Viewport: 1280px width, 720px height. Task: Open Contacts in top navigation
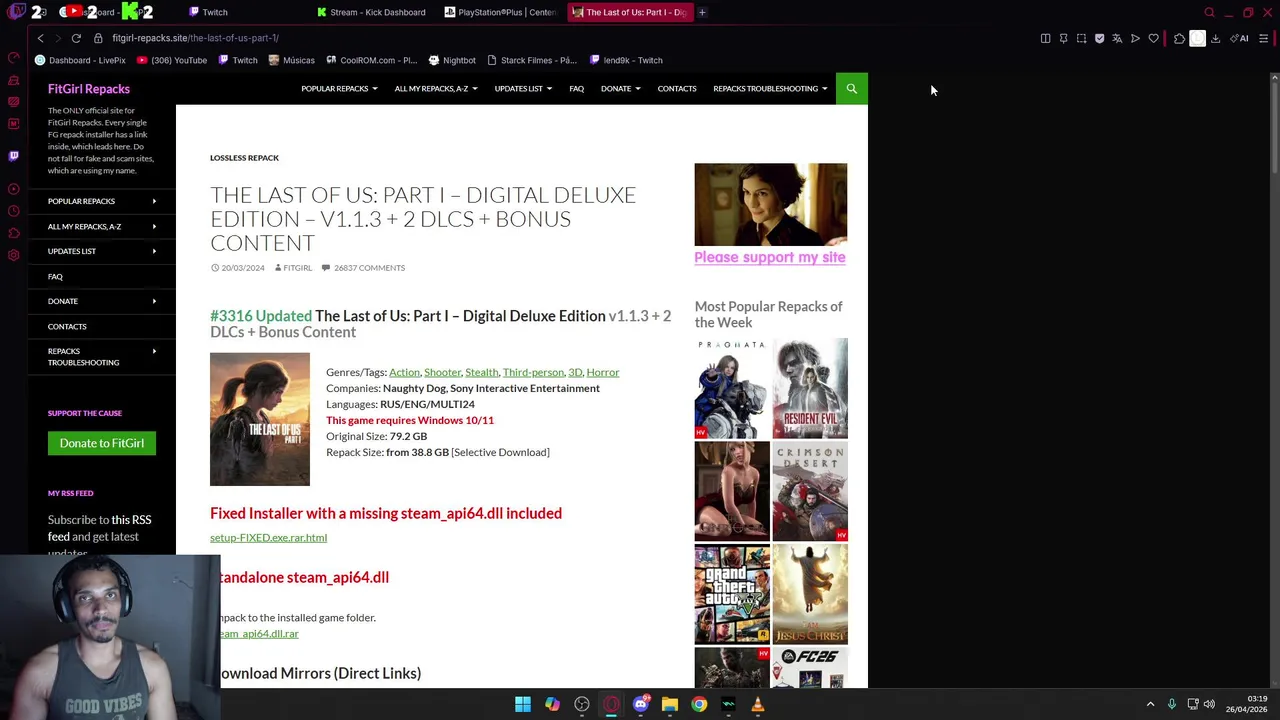pyautogui.click(x=677, y=89)
